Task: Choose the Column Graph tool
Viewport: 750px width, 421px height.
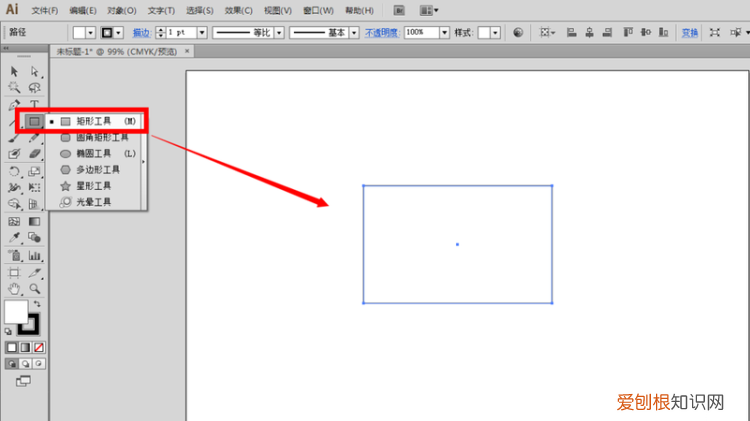Action: coord(34,255)
